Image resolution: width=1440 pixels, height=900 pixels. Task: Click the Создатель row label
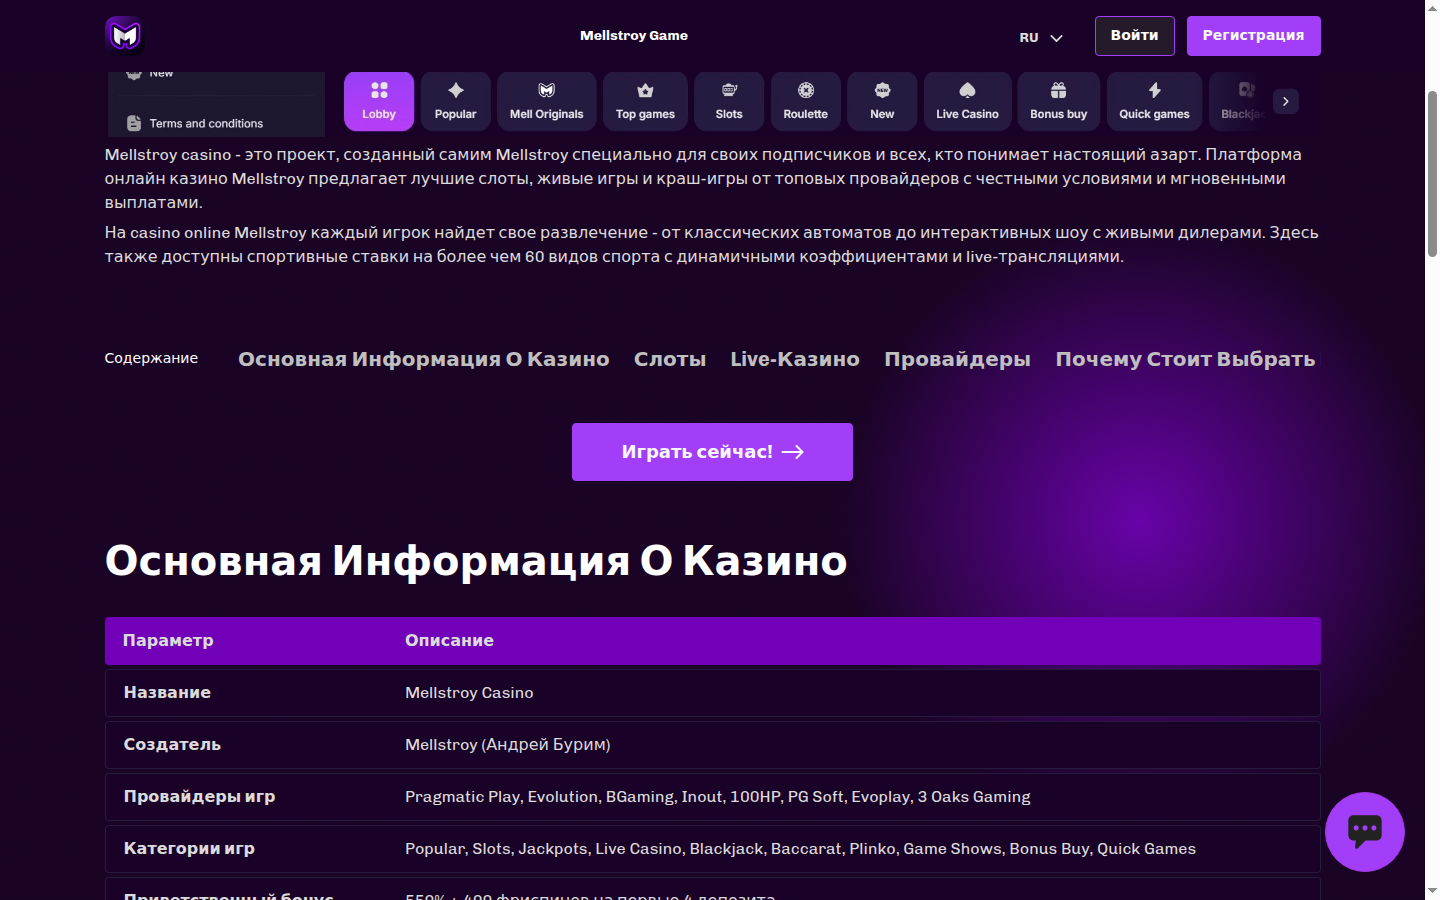click(x=172, y=745)
